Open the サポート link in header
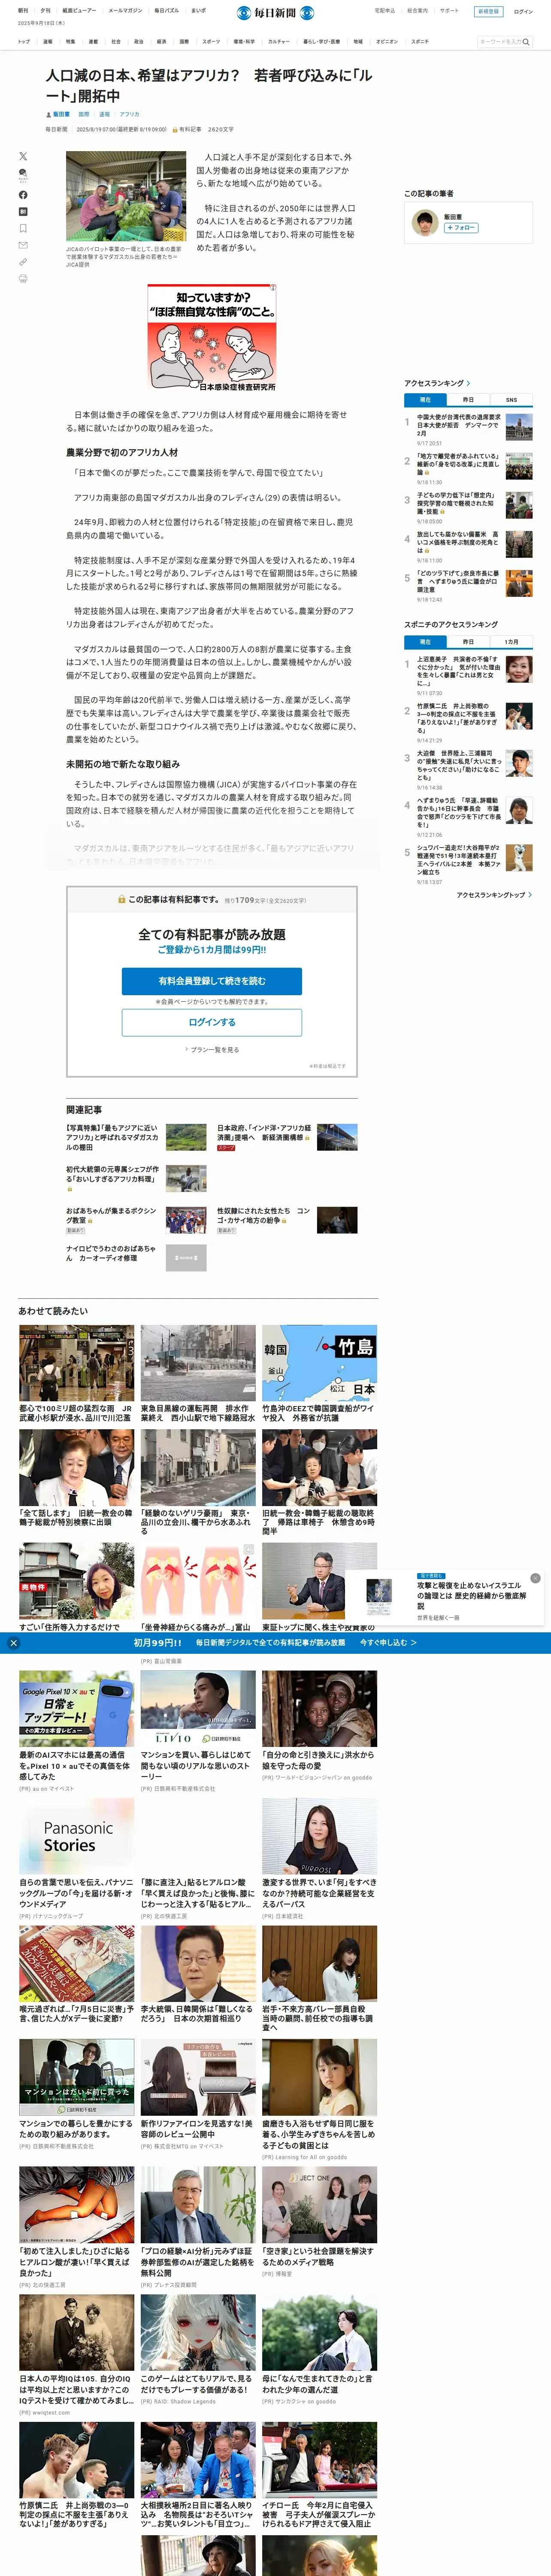This screenshot has height=2576, width=551. tap(449, 11)
